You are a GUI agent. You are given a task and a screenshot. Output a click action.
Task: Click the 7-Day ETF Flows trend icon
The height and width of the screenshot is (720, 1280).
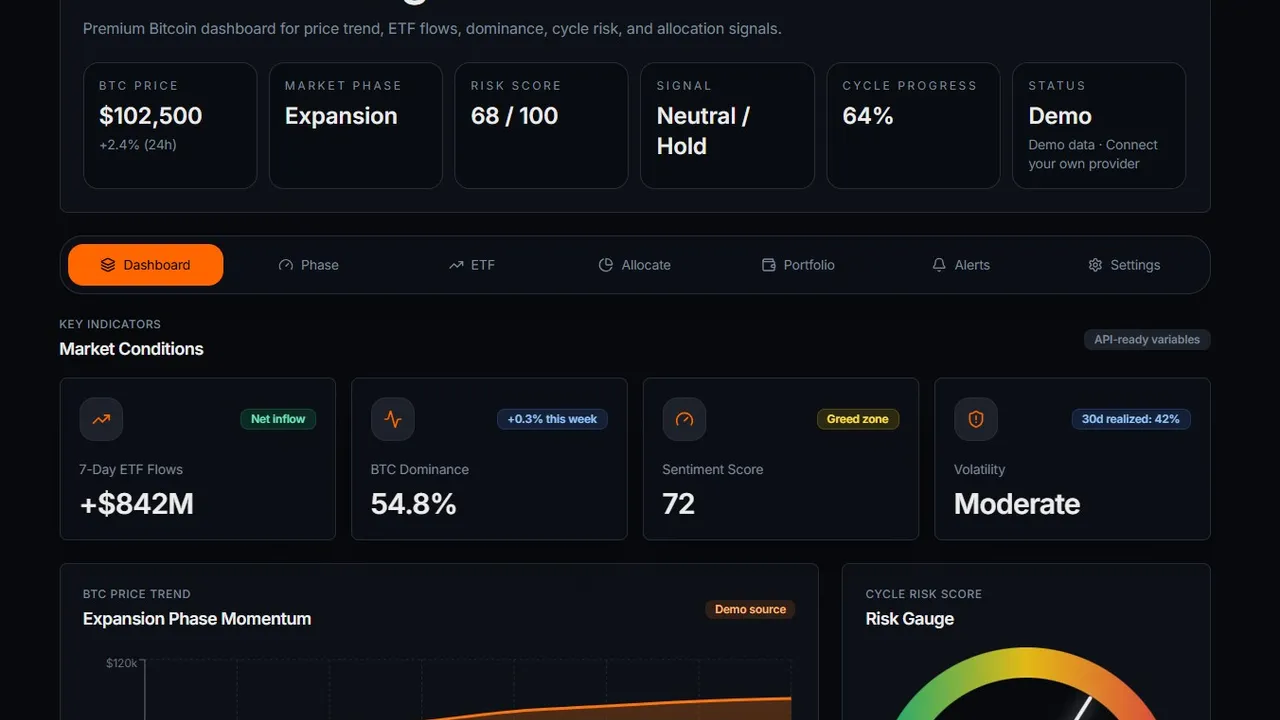[x=101, y=420]
